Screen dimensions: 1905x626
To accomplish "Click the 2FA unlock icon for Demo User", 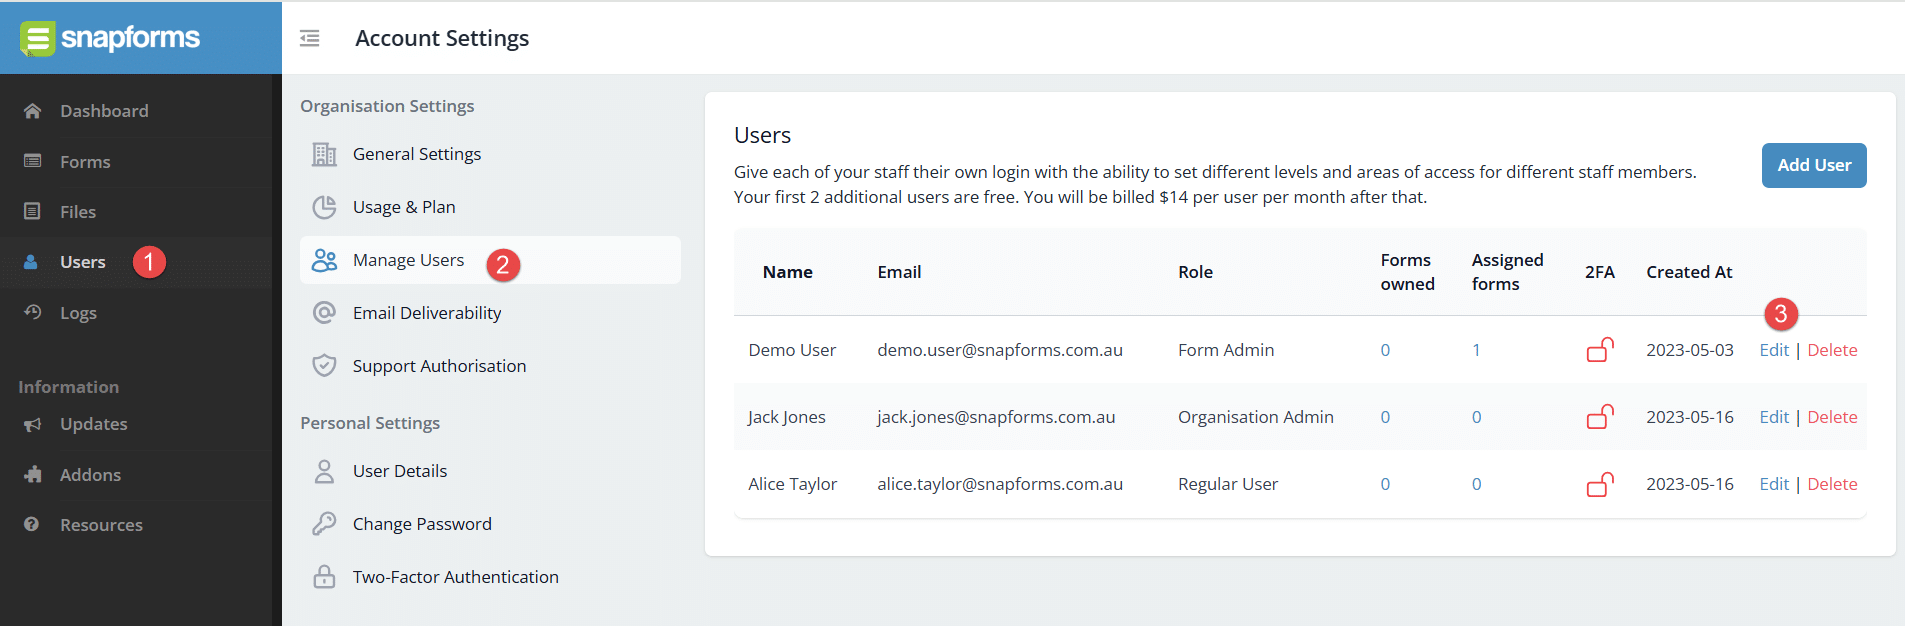I will (1600, 350).
